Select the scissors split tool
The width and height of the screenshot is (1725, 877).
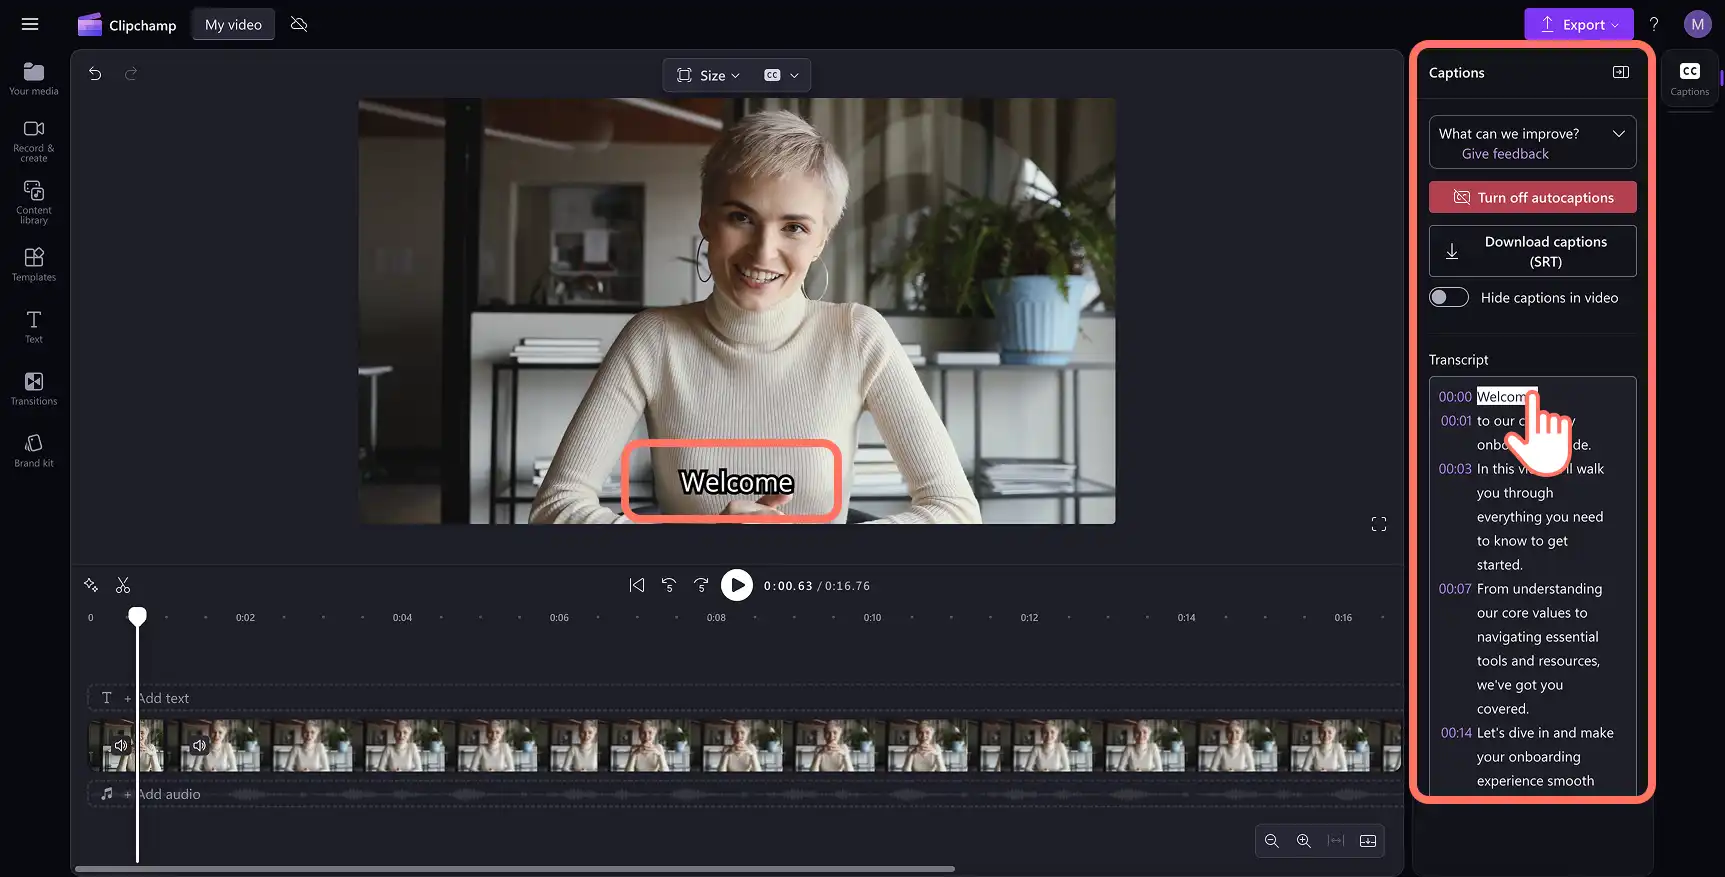point(123,585)
